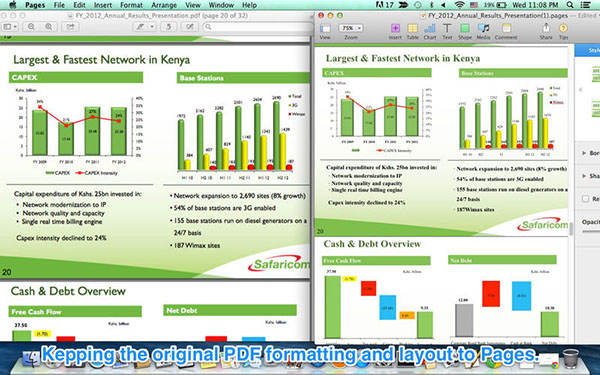Click the Share icon in Pages toolbar
Viewport: 600px width, 375px height.
pyautogui.click(x=546, y=28)
